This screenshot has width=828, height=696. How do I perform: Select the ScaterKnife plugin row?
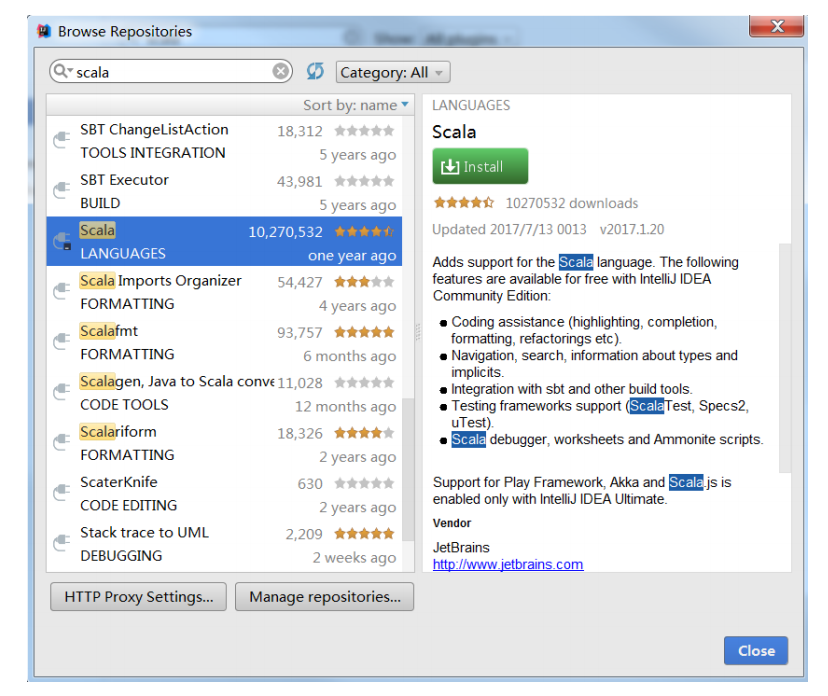point(224,493)
